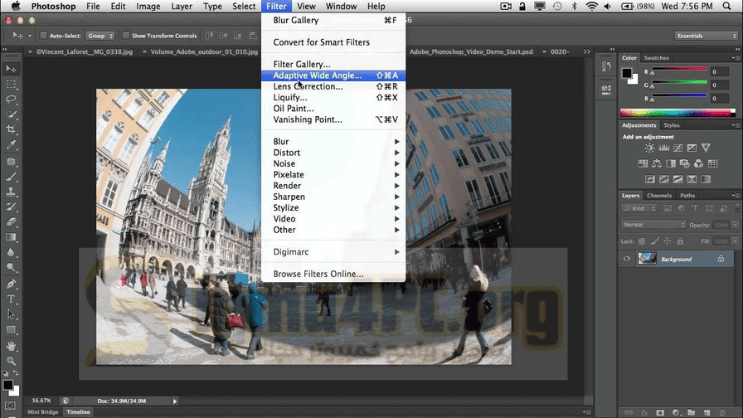The image size is (743, 418).
Task: Select the Blur tool
Action: point(11,252)
